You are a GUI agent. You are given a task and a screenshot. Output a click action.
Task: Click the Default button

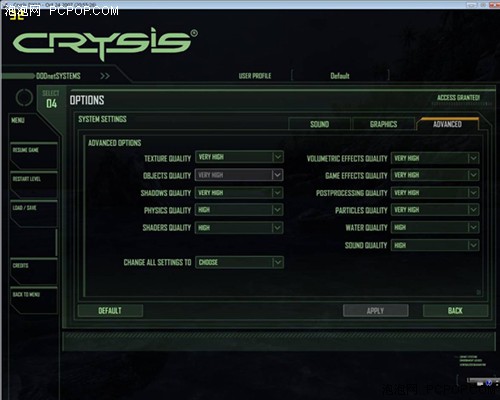coord(110,311)
